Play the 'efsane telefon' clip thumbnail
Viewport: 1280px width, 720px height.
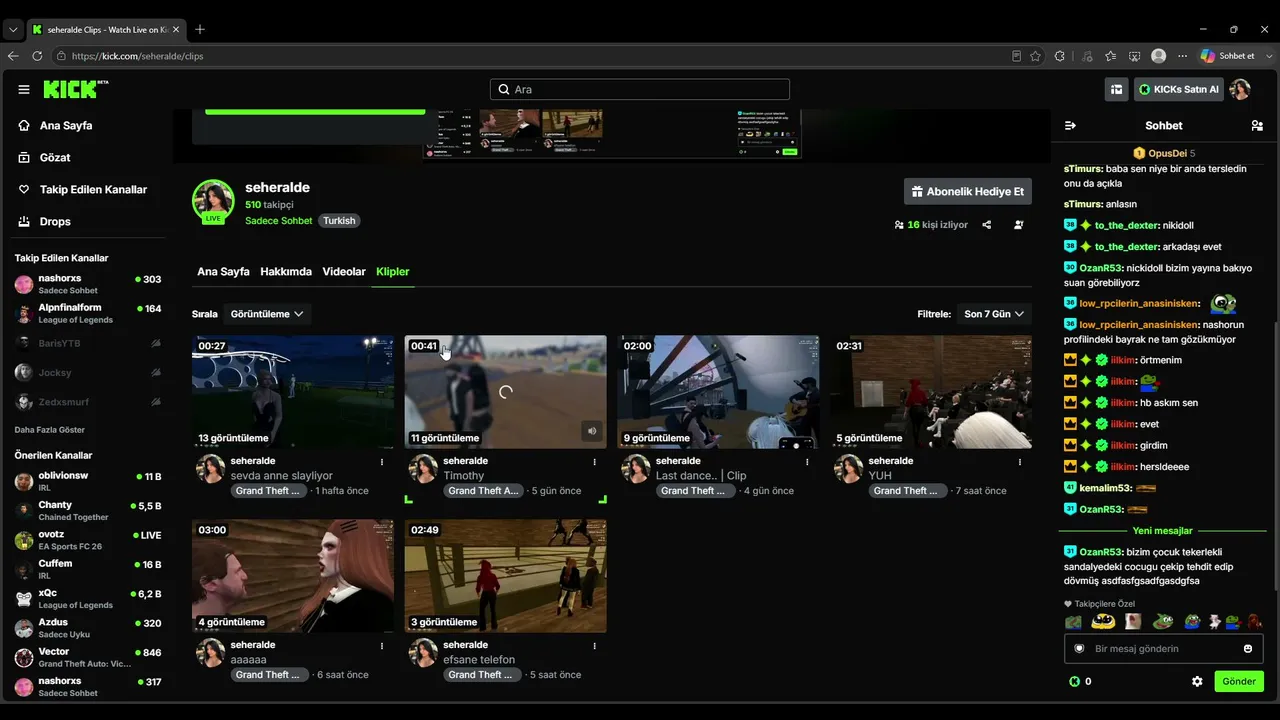coord(505,576)
